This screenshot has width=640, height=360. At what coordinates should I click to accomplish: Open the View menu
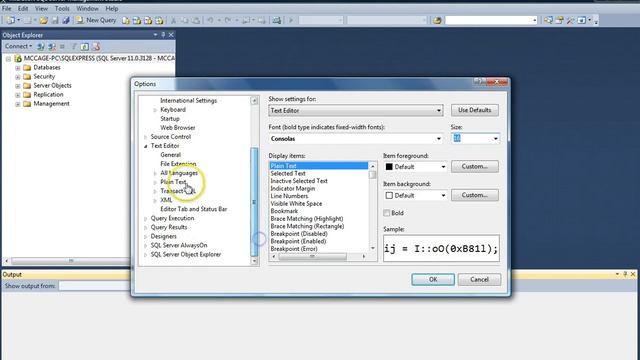41,8
